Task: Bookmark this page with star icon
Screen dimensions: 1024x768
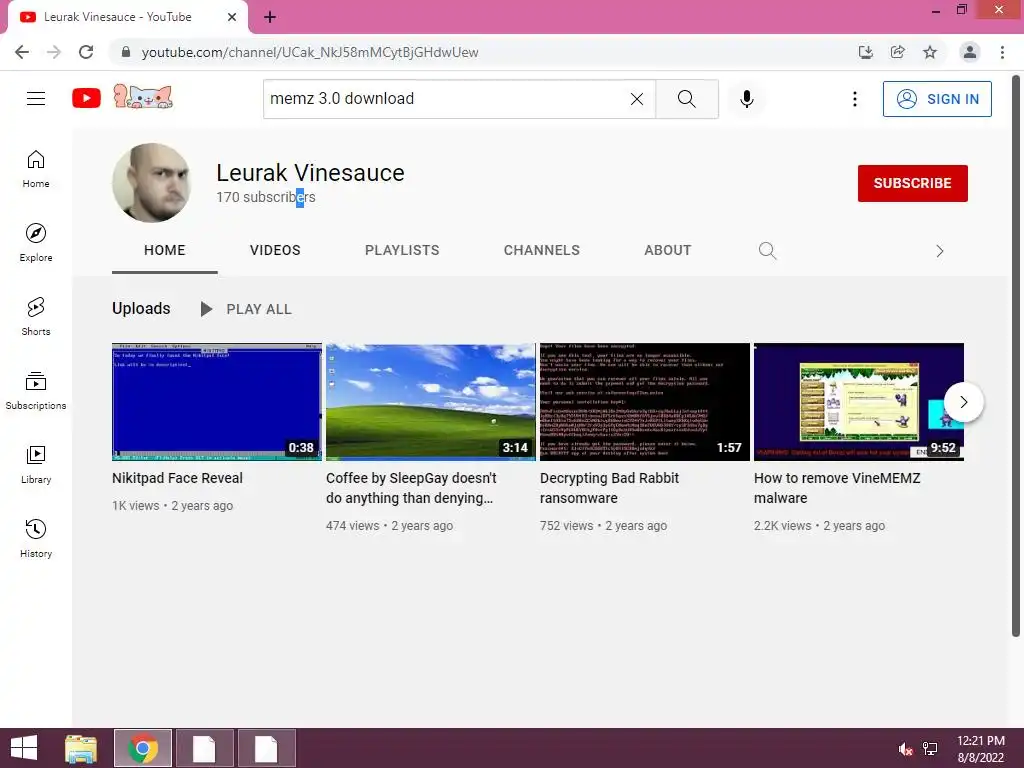Action: point(930,52)
